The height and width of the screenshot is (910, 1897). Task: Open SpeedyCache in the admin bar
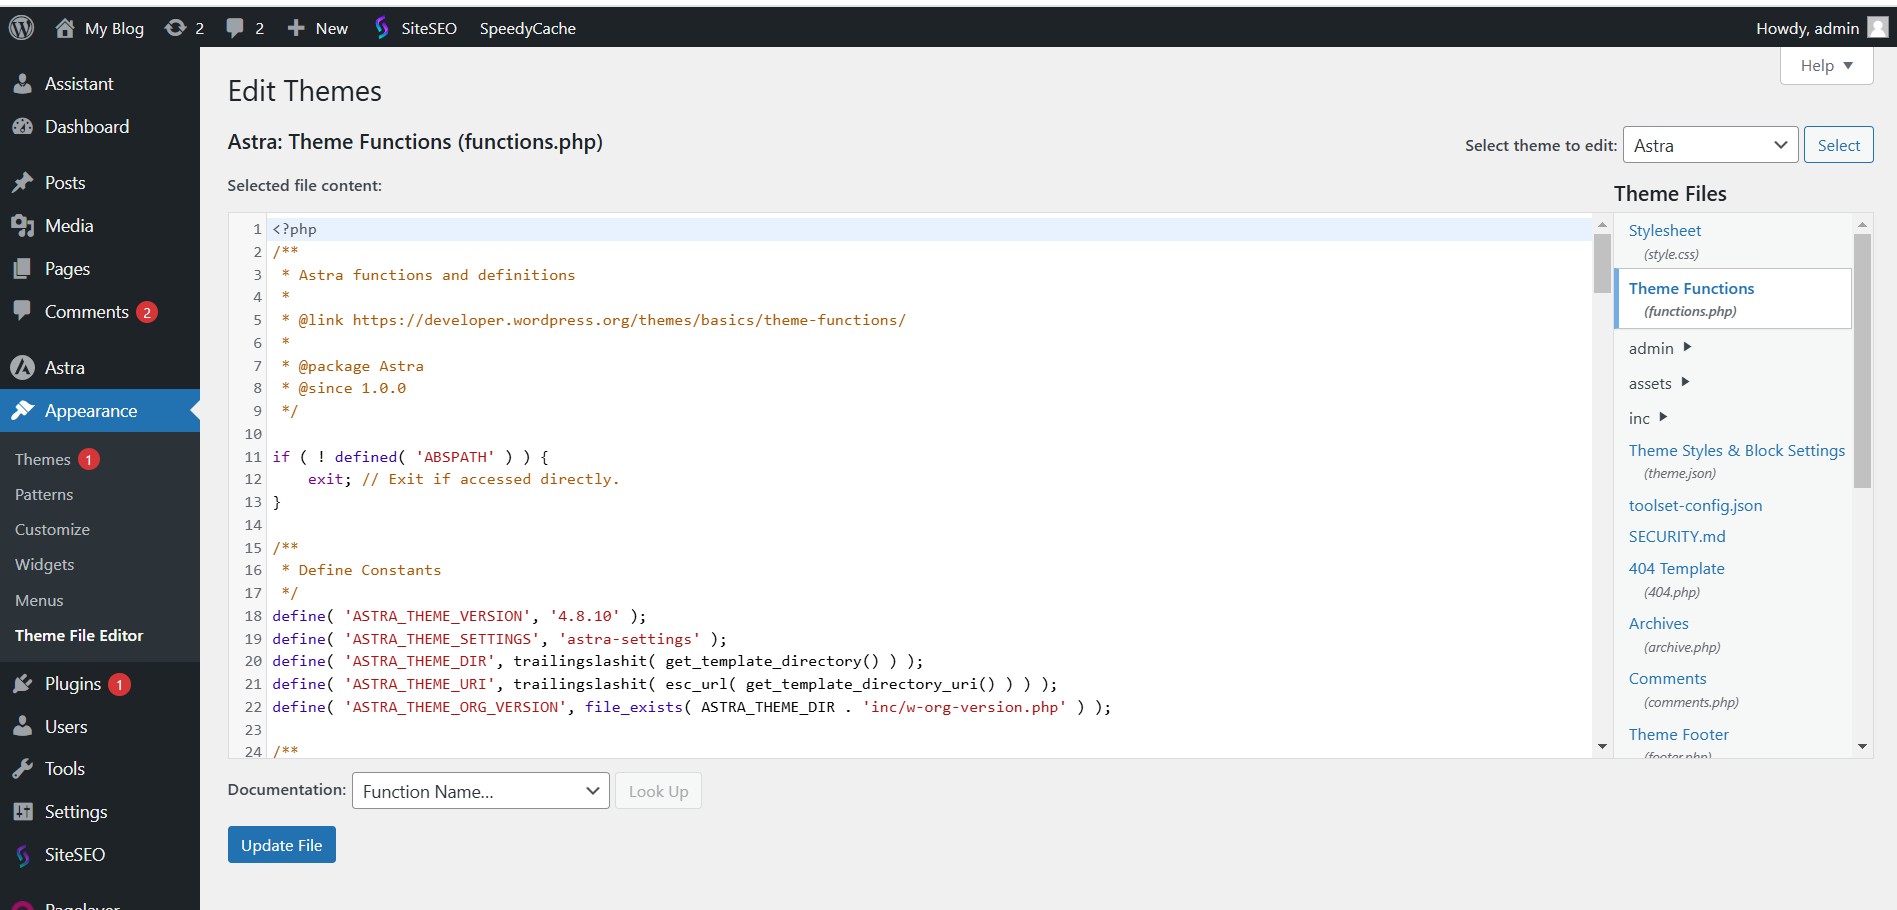click(527, 28)
